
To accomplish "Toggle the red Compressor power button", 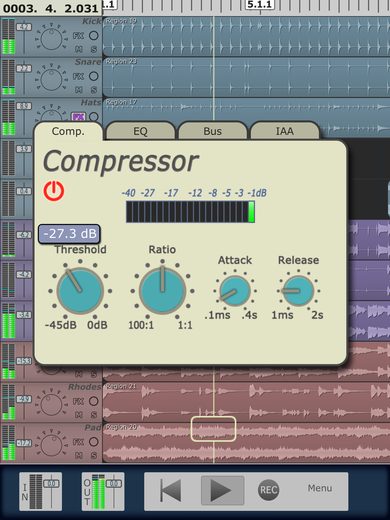I will [x=54, y=191].
